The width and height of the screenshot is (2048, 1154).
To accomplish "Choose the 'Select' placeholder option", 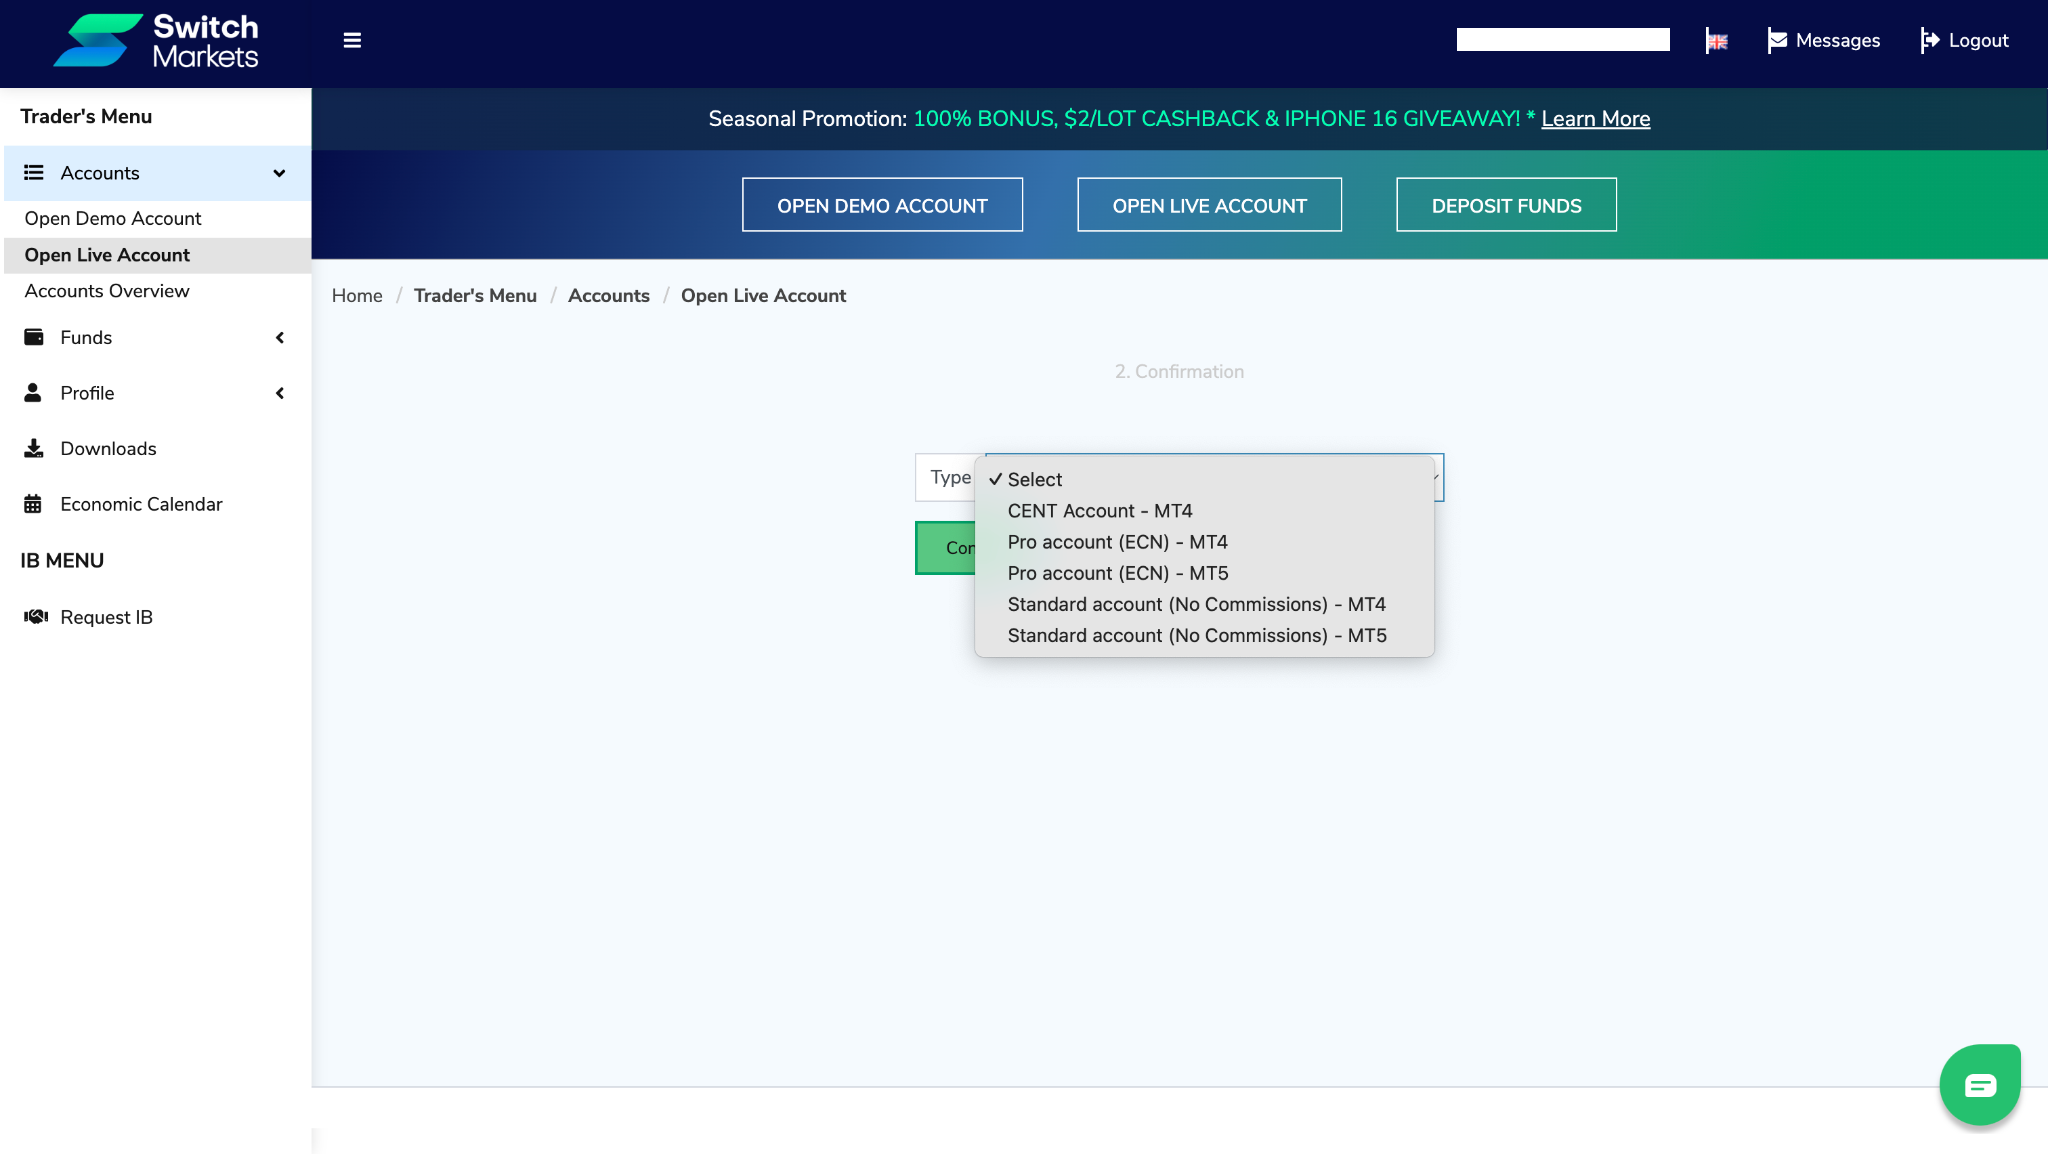I will (x=1204, y=480).
